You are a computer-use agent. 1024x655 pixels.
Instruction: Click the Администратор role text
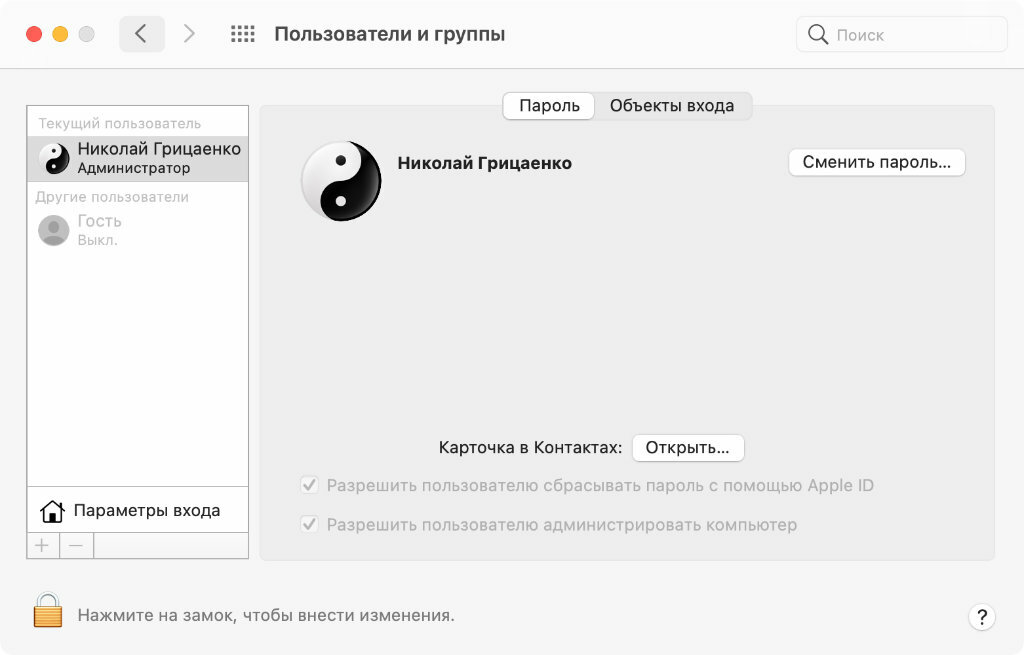click(134, 168)
